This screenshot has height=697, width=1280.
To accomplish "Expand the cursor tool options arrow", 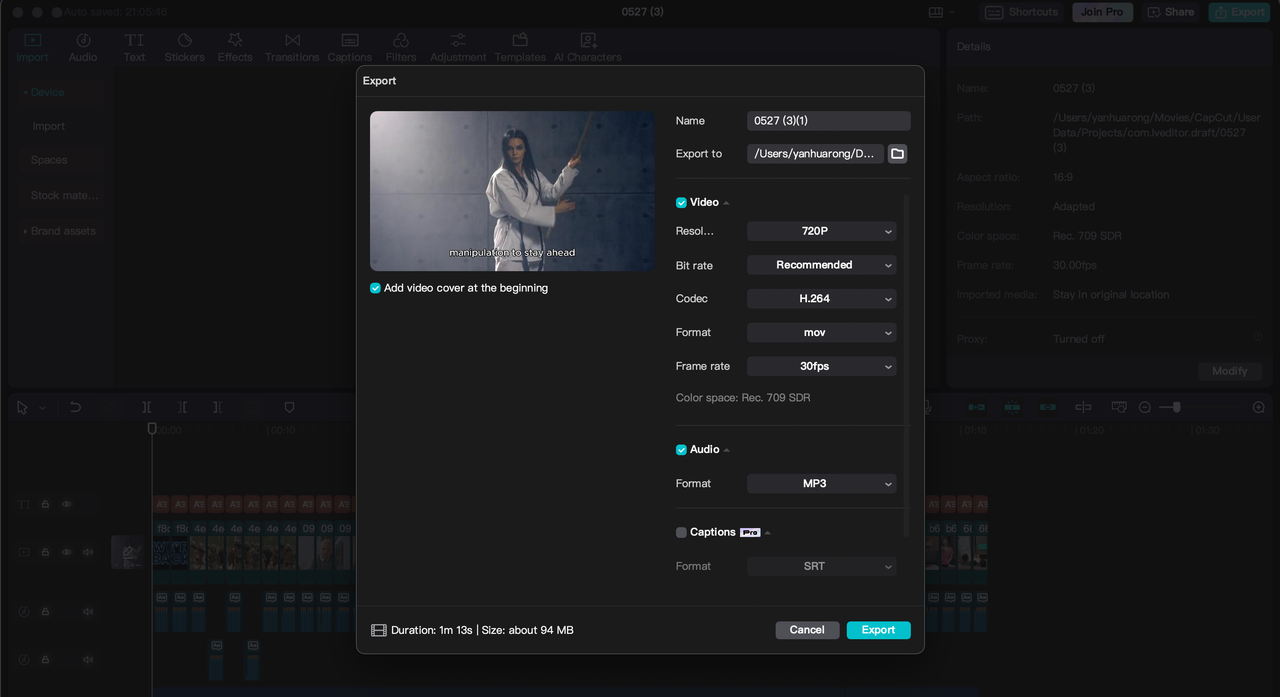I will 42,409.
